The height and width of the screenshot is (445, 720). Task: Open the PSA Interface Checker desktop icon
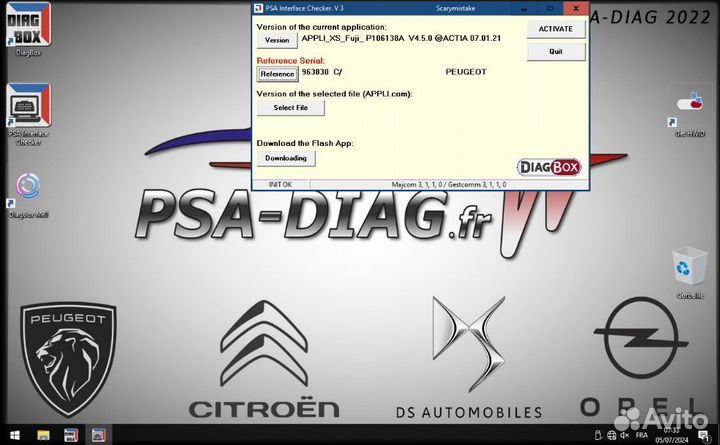click(x=28, y=113)
